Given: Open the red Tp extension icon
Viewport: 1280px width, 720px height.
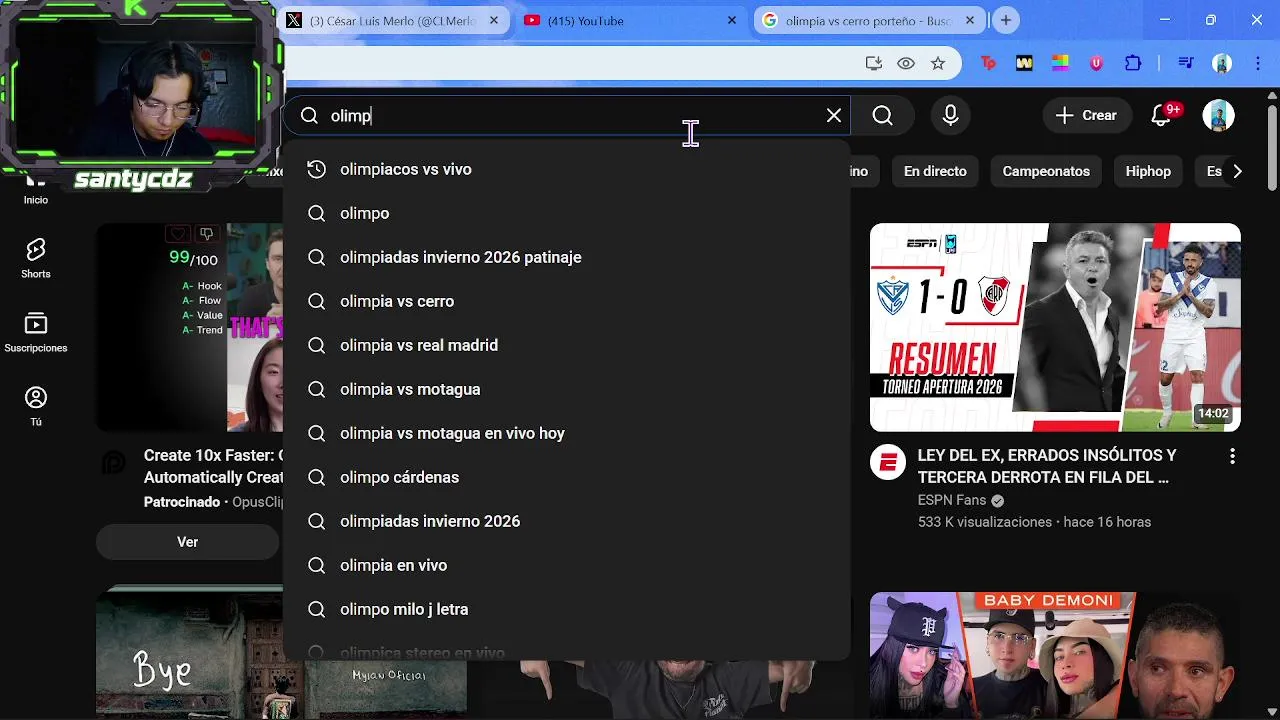Looking at the screenshot, I should click(x=988, y=63).
